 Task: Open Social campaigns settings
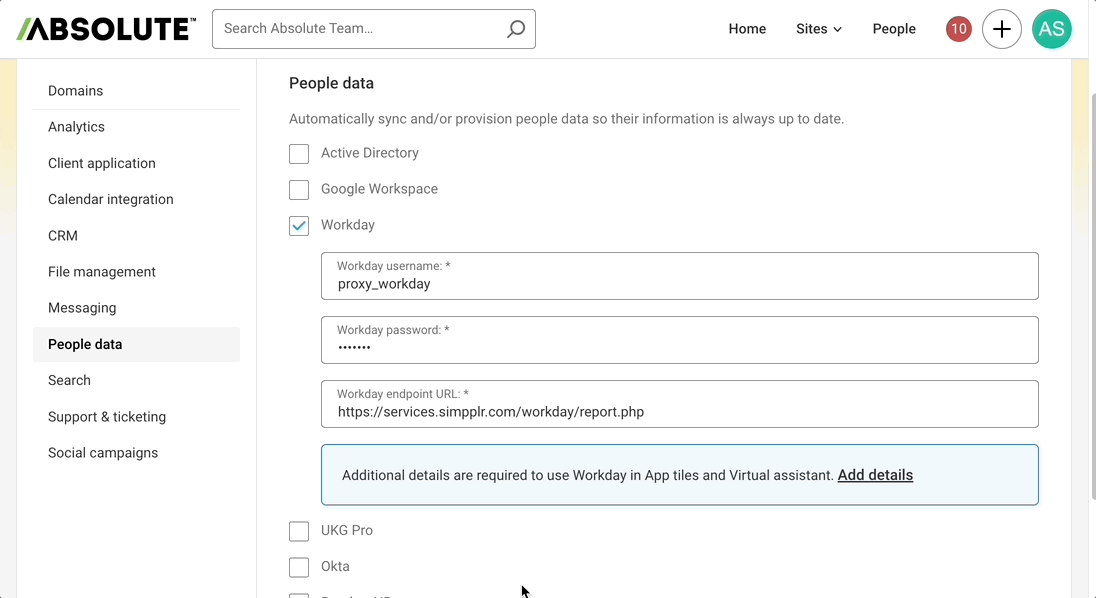point(102,452)
